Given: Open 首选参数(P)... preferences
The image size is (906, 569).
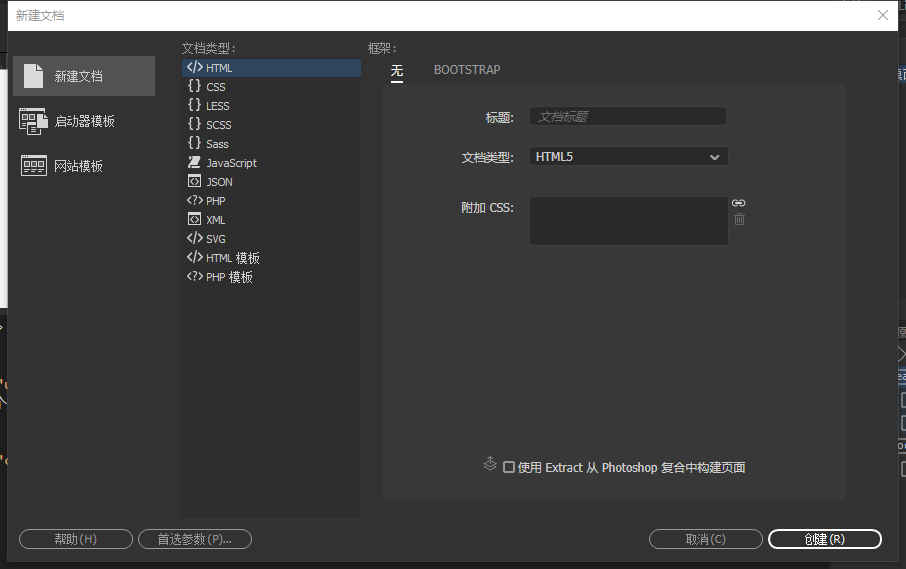Looking at the screenshot, I should (x=195, y=539).
